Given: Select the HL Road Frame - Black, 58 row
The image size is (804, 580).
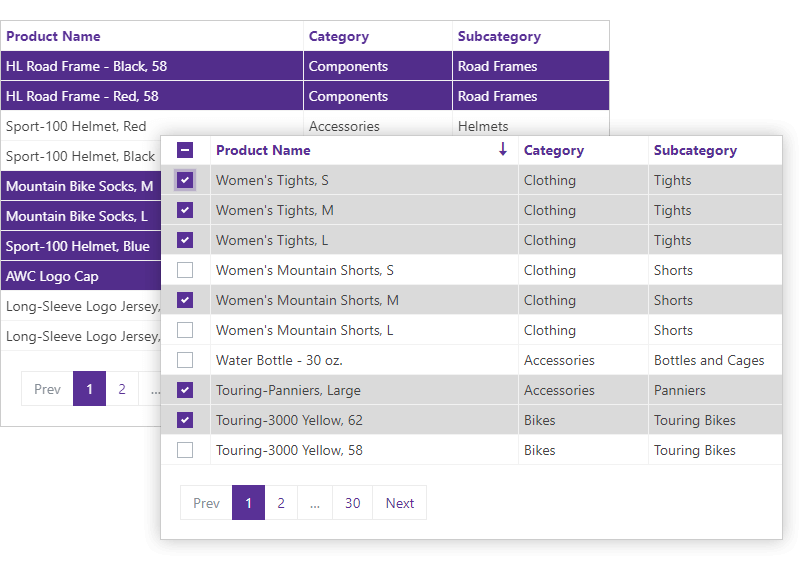Looking at the screenshot, I should click(86, 66).
